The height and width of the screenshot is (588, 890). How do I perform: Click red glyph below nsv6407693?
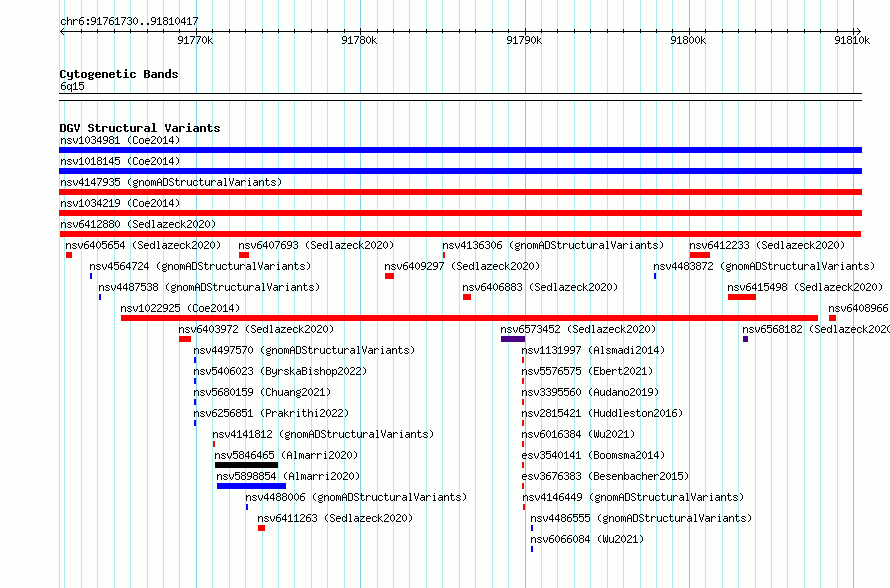pyautogui.click(x=244, y=255)
